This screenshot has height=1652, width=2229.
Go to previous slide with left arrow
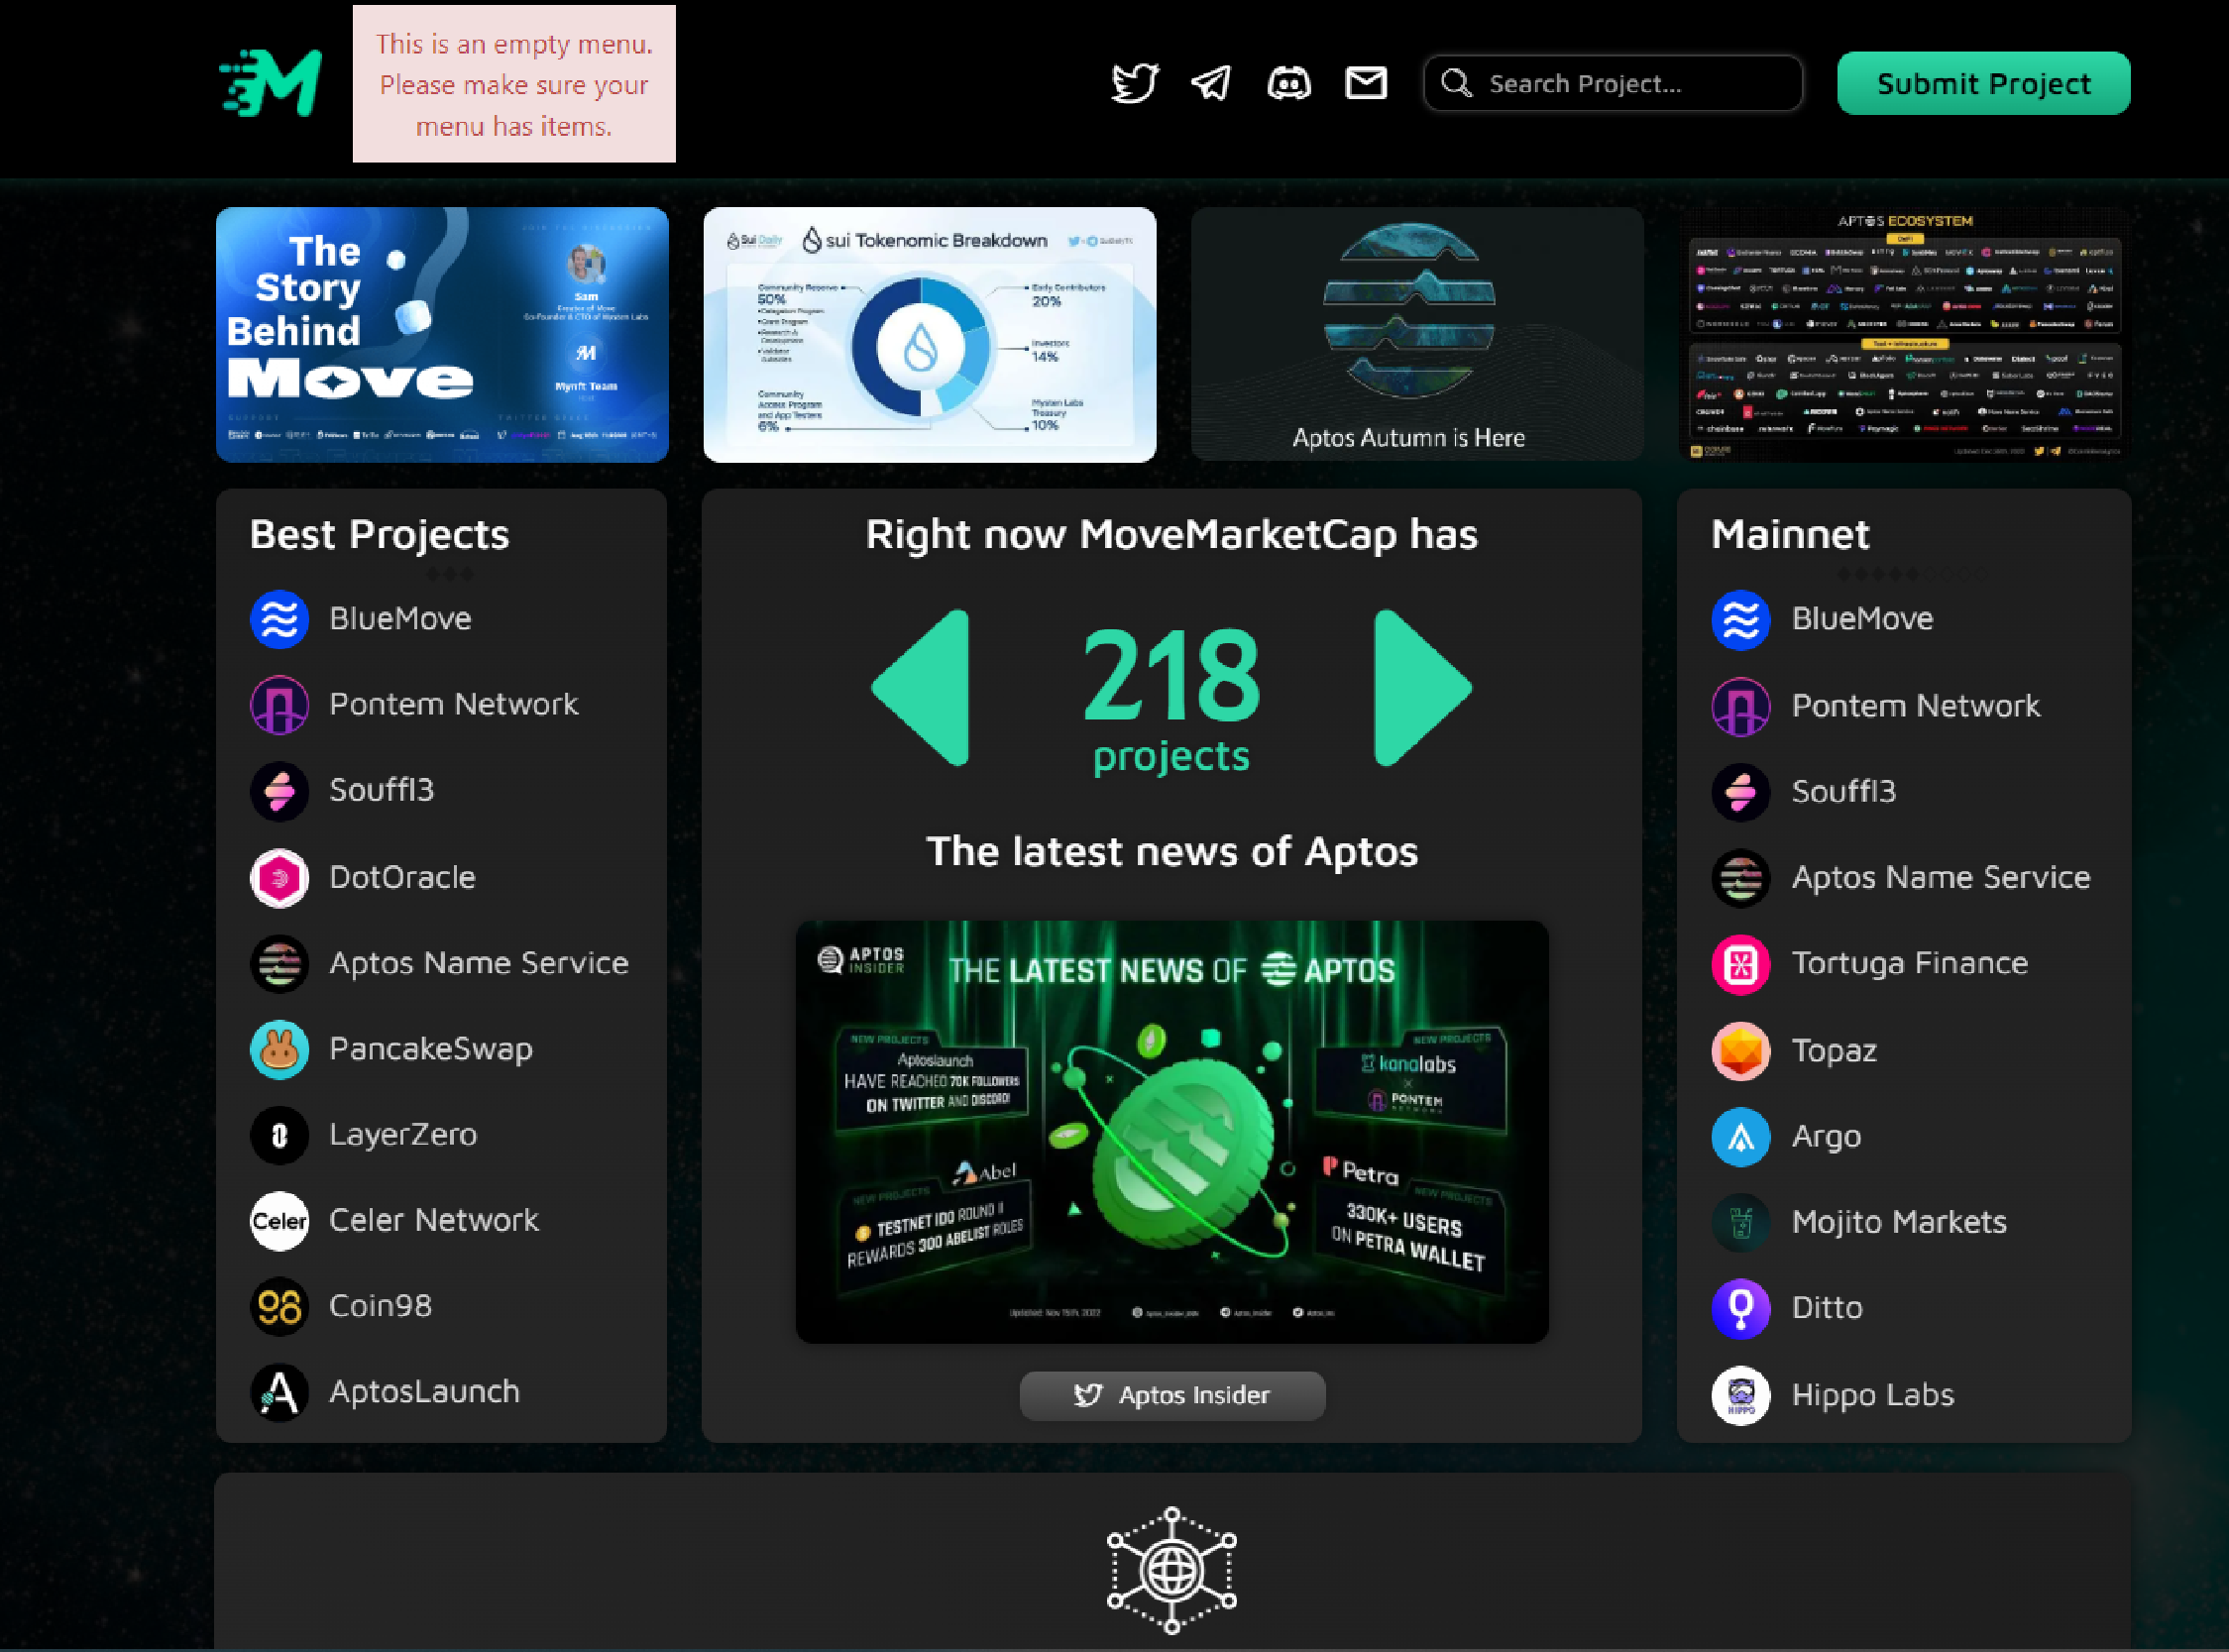[921, 688]
